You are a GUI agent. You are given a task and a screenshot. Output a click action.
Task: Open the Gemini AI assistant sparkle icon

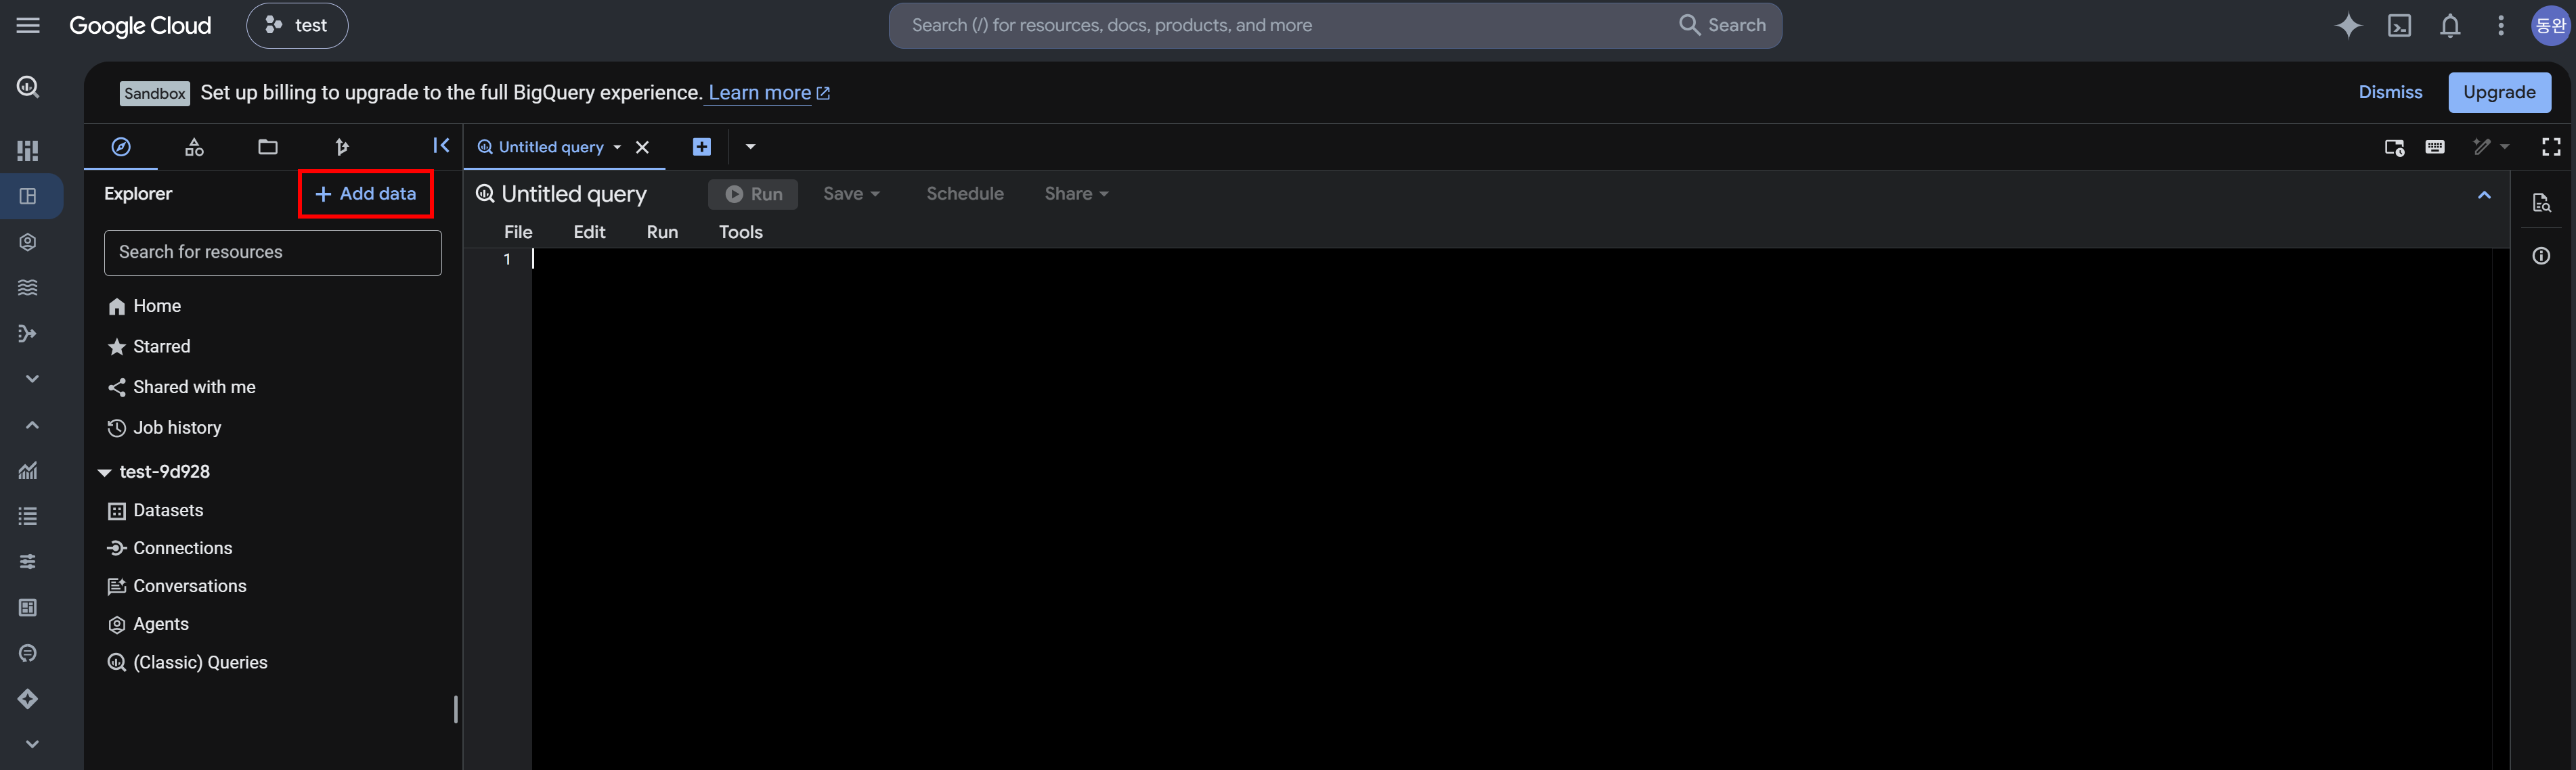click(2348, 25)
